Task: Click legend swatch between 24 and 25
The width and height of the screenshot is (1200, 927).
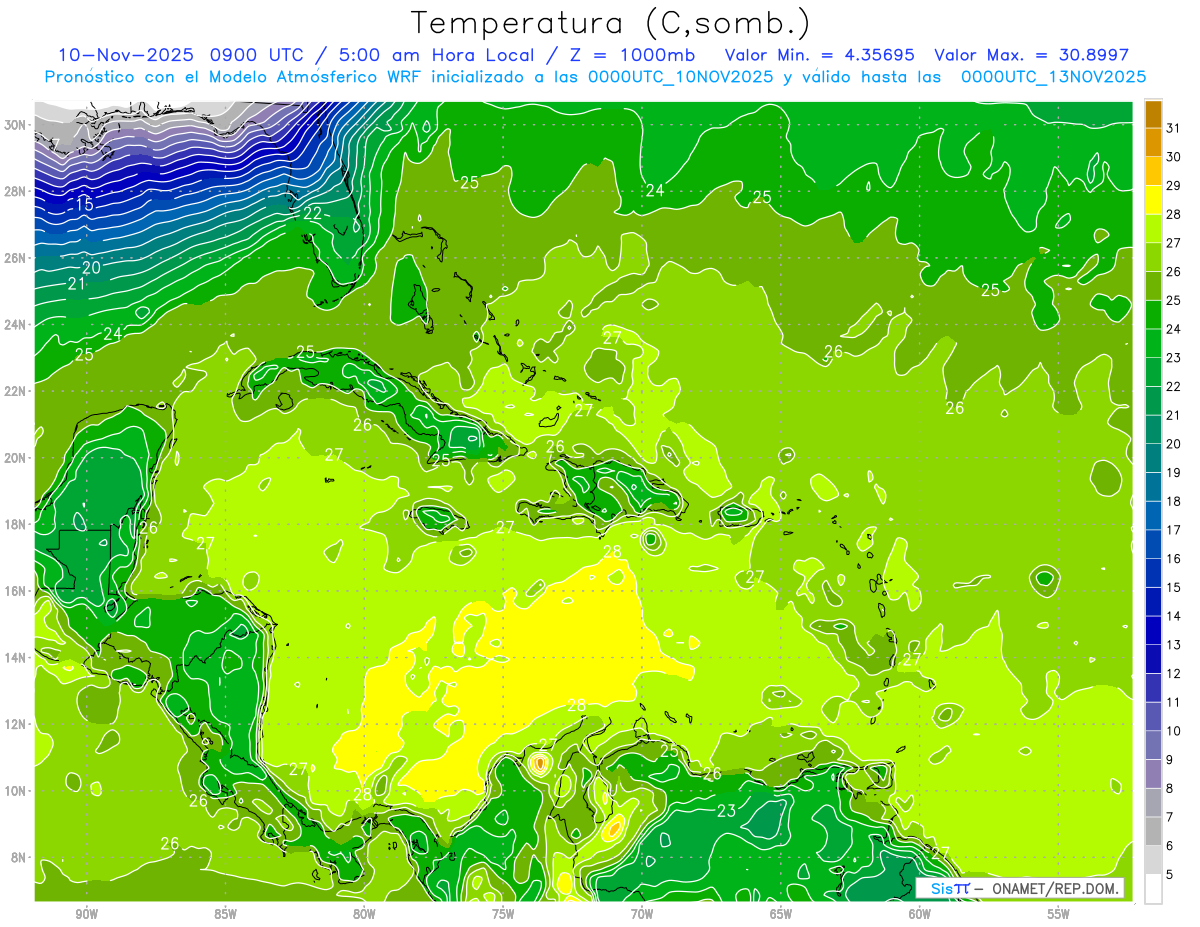Action: [1153, 314]
